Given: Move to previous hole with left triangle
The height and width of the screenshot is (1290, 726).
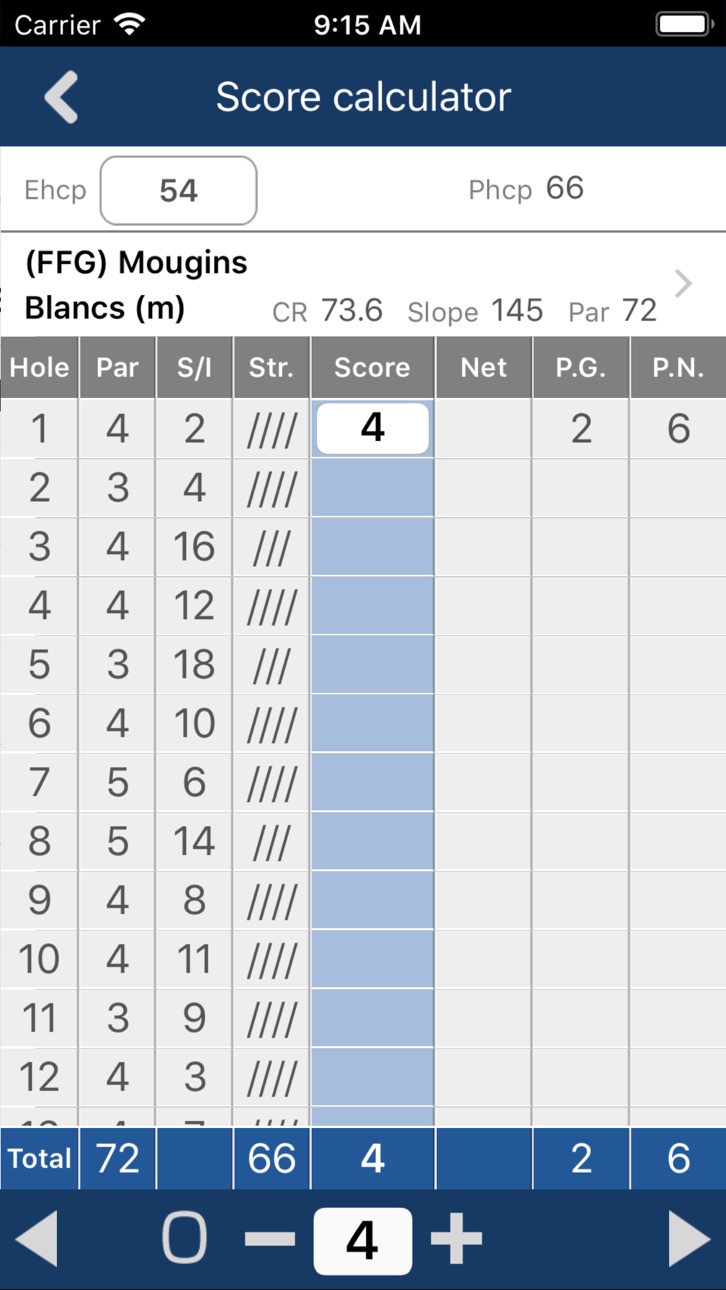Looking at the screenshot, I should click(37, 1239).
